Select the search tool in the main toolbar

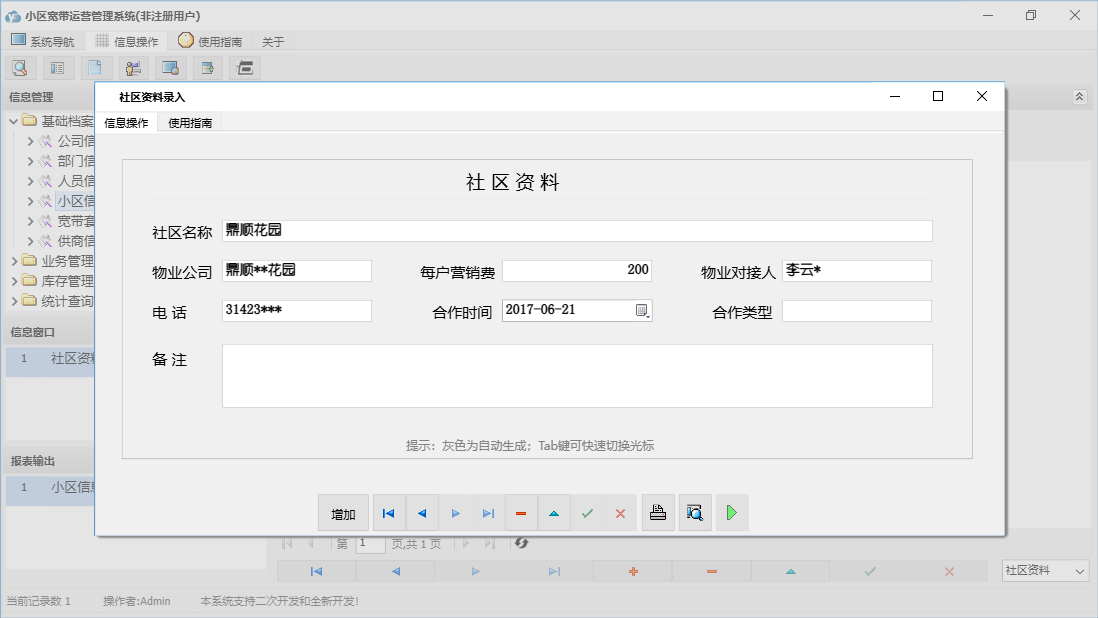coord(20,67)
